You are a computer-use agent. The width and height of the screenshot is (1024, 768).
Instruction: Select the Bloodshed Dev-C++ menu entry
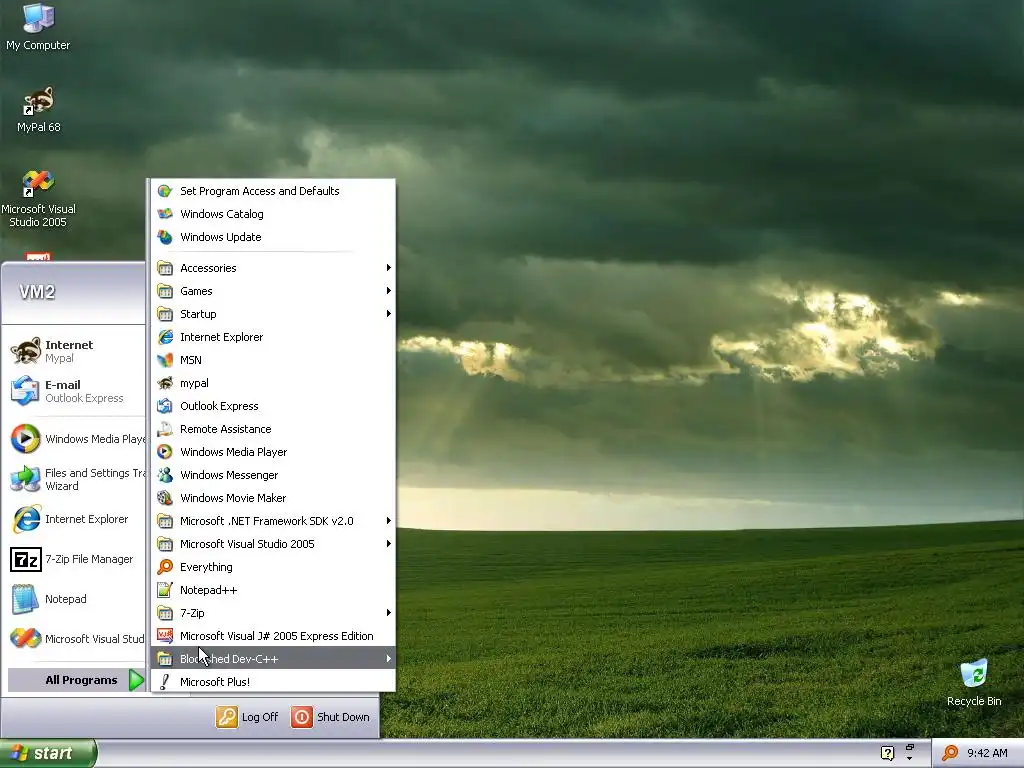pos(274,658)
